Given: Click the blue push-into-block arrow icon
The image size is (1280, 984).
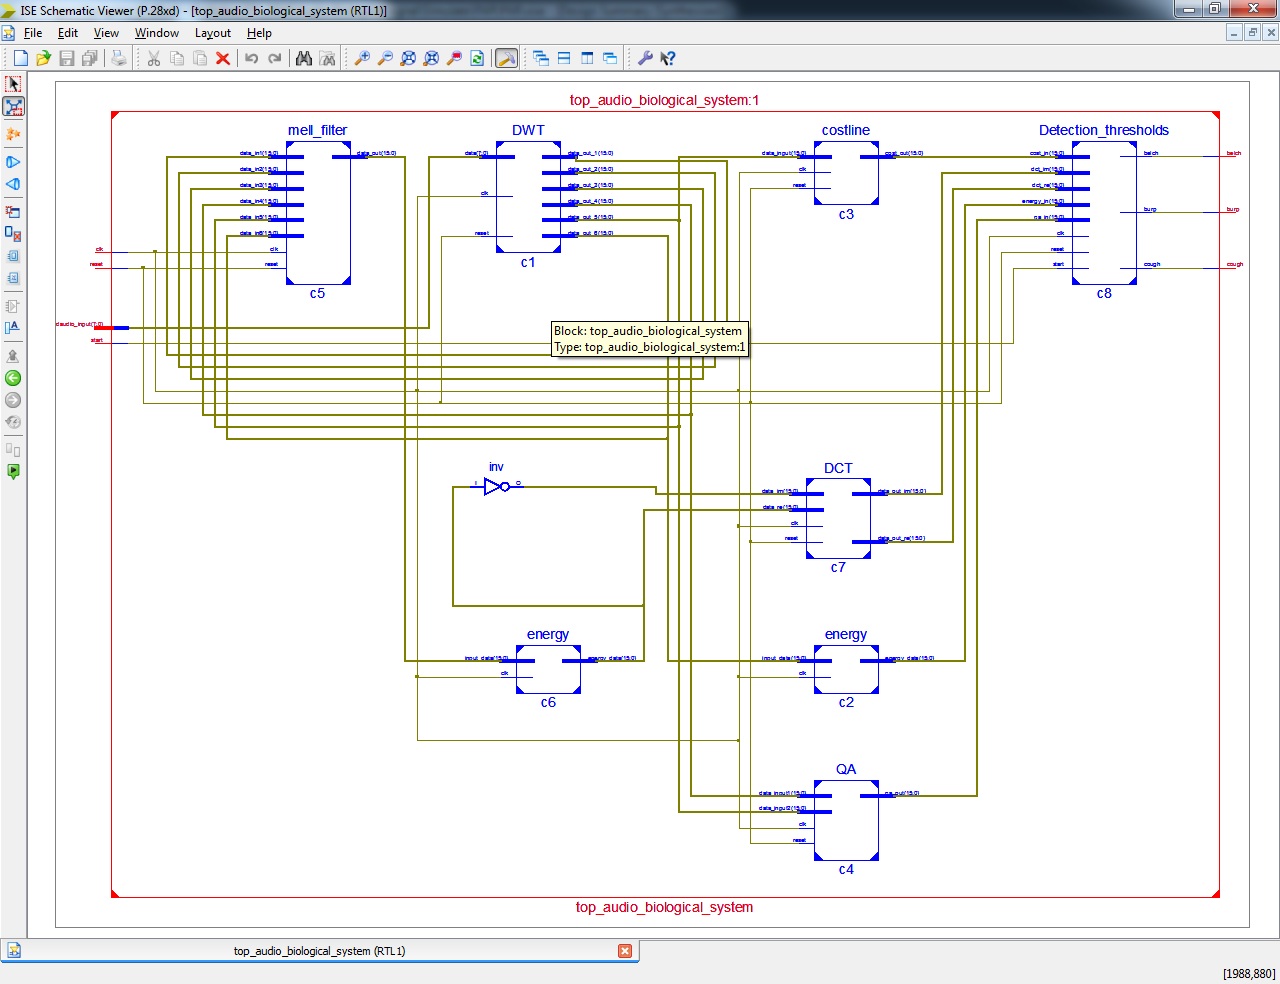Looking at the screenshot, I should 13,162.
